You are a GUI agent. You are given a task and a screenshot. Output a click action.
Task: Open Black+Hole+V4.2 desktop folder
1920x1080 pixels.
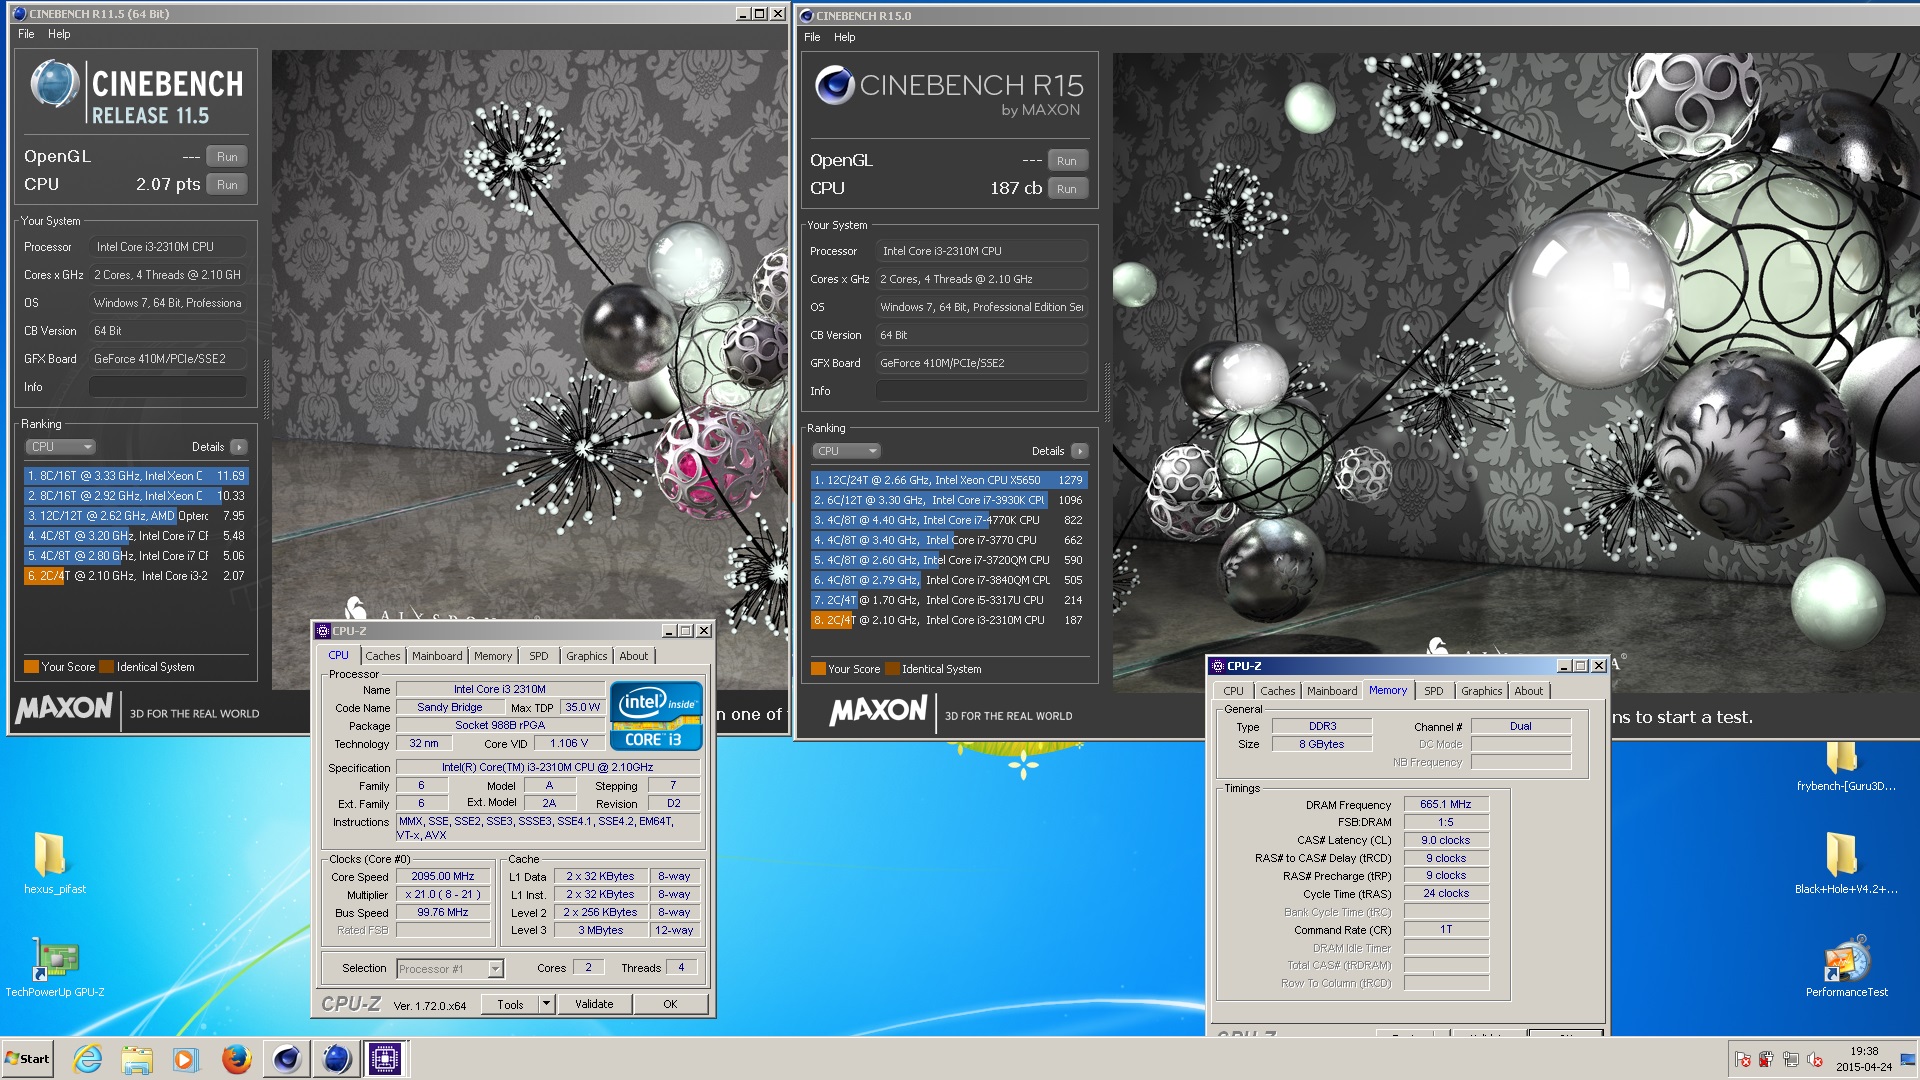1846,863
